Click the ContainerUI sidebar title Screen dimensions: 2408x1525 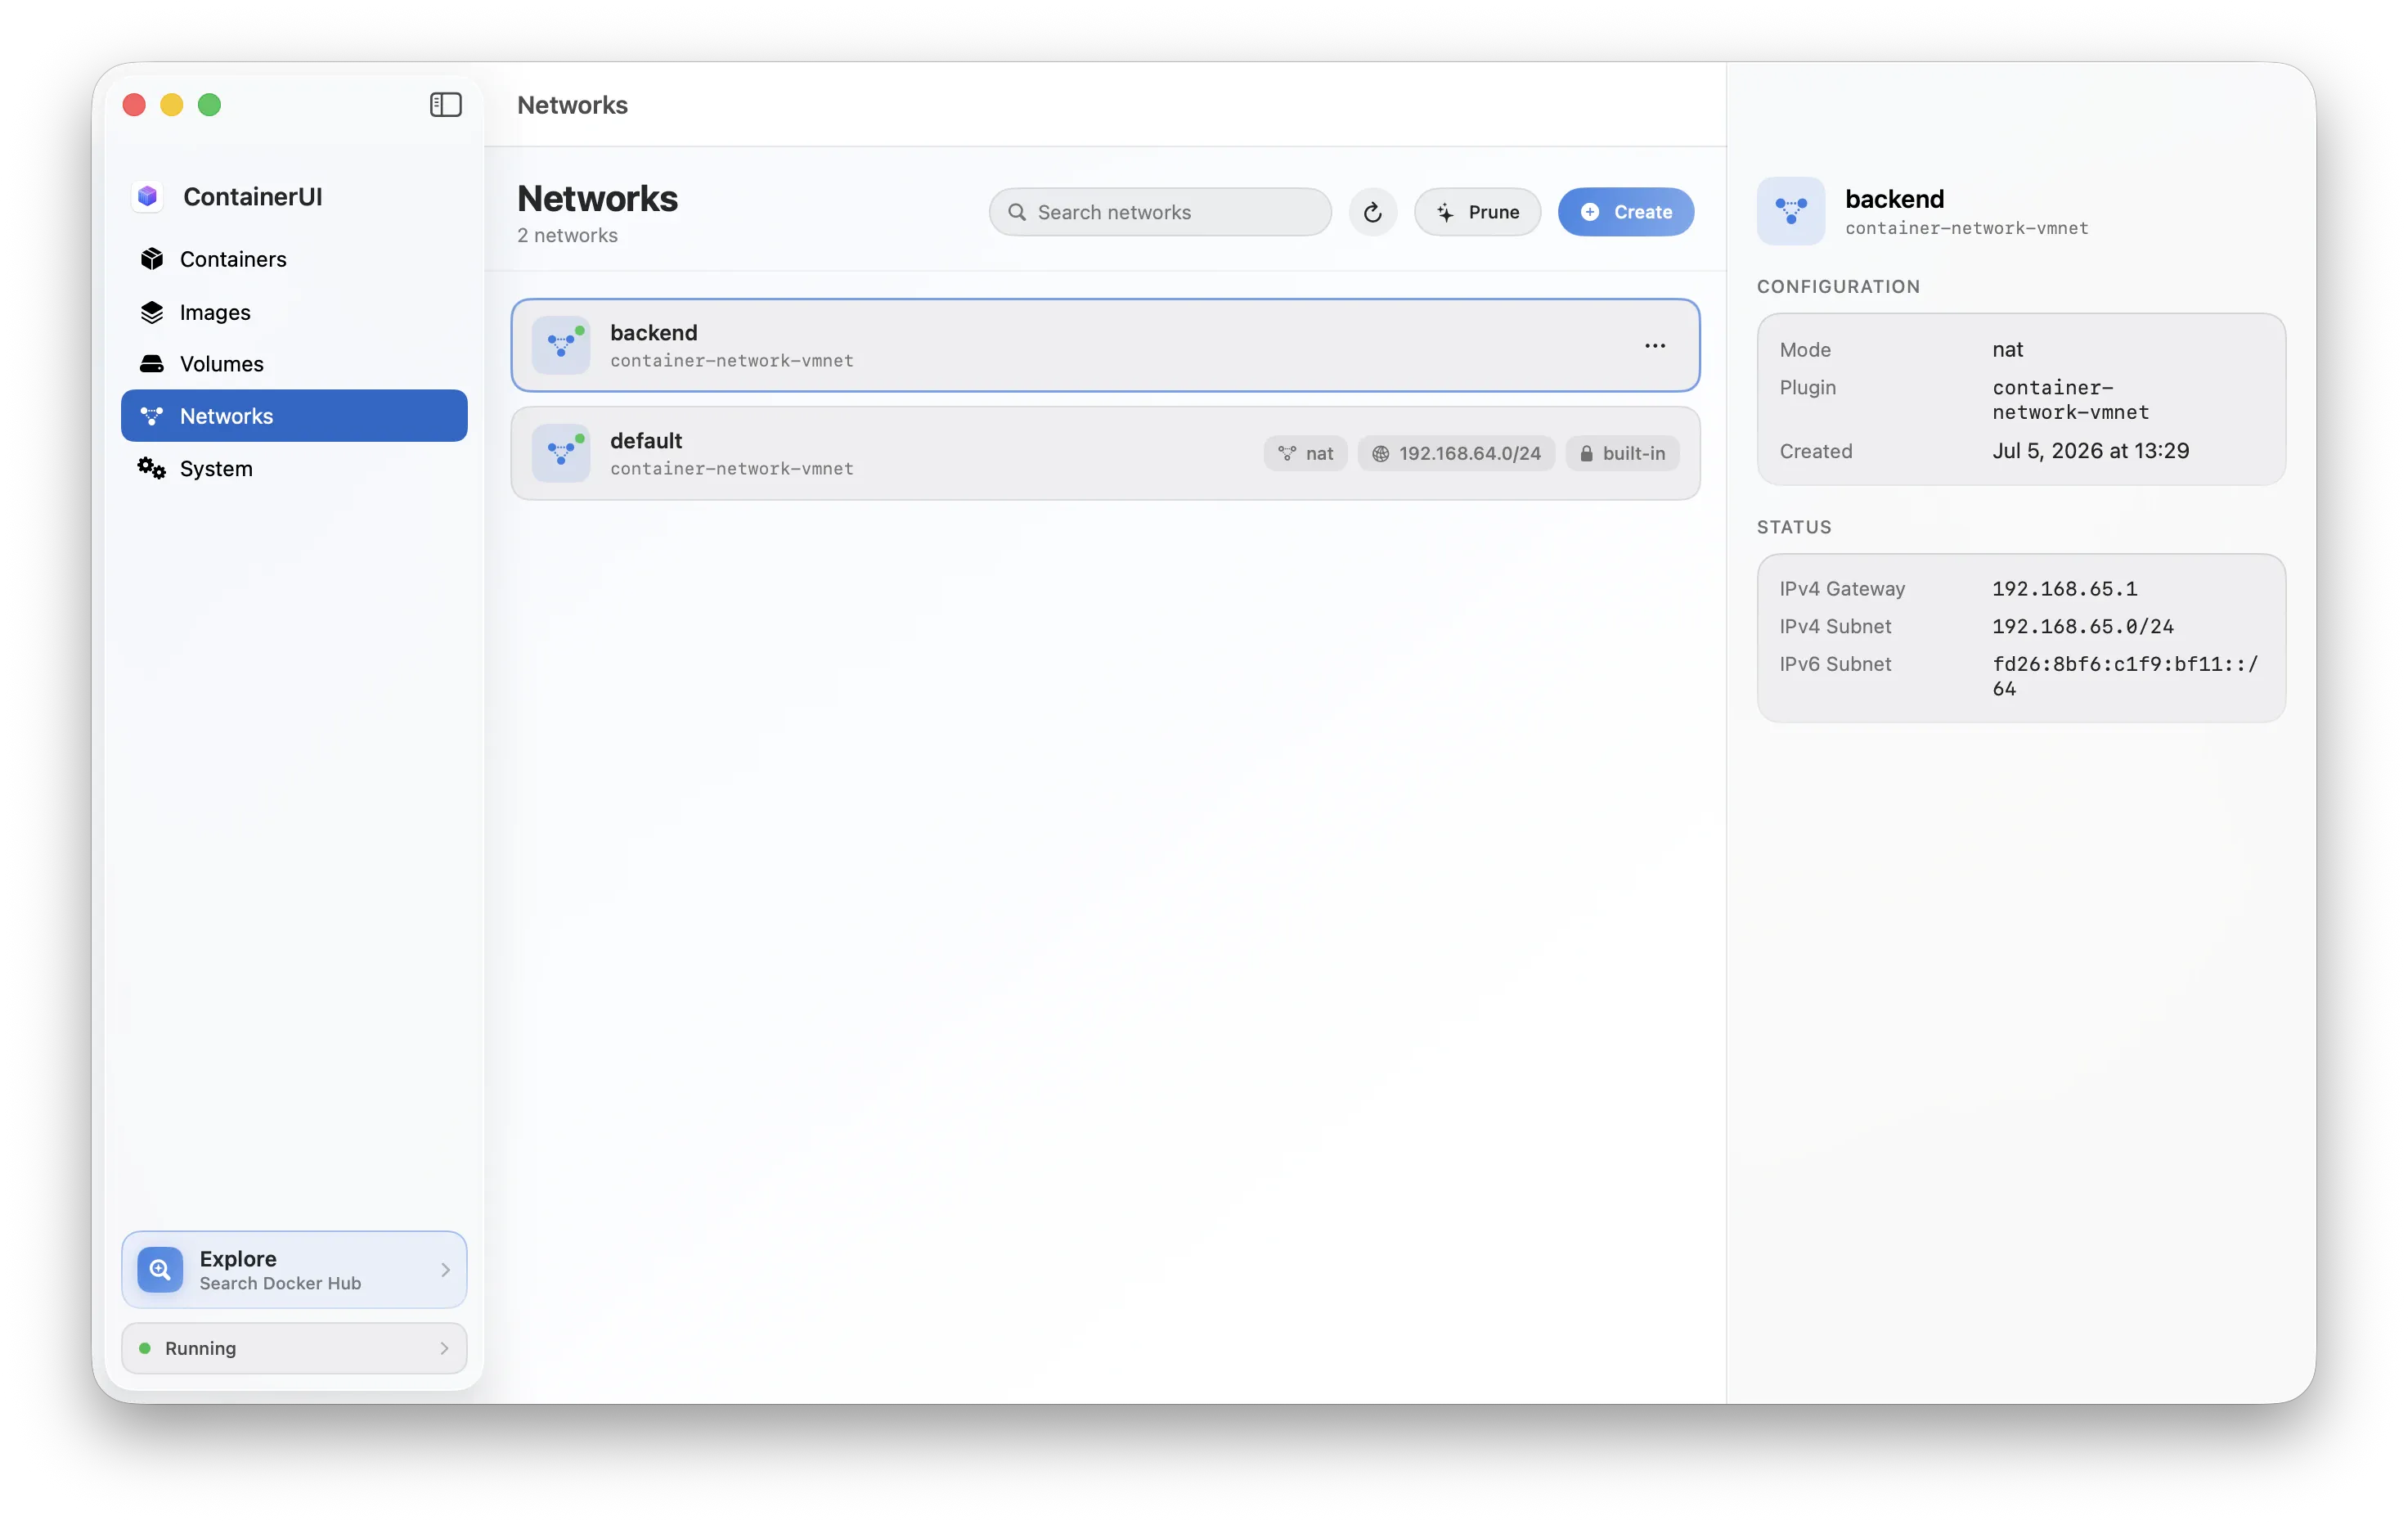(252, 196)
